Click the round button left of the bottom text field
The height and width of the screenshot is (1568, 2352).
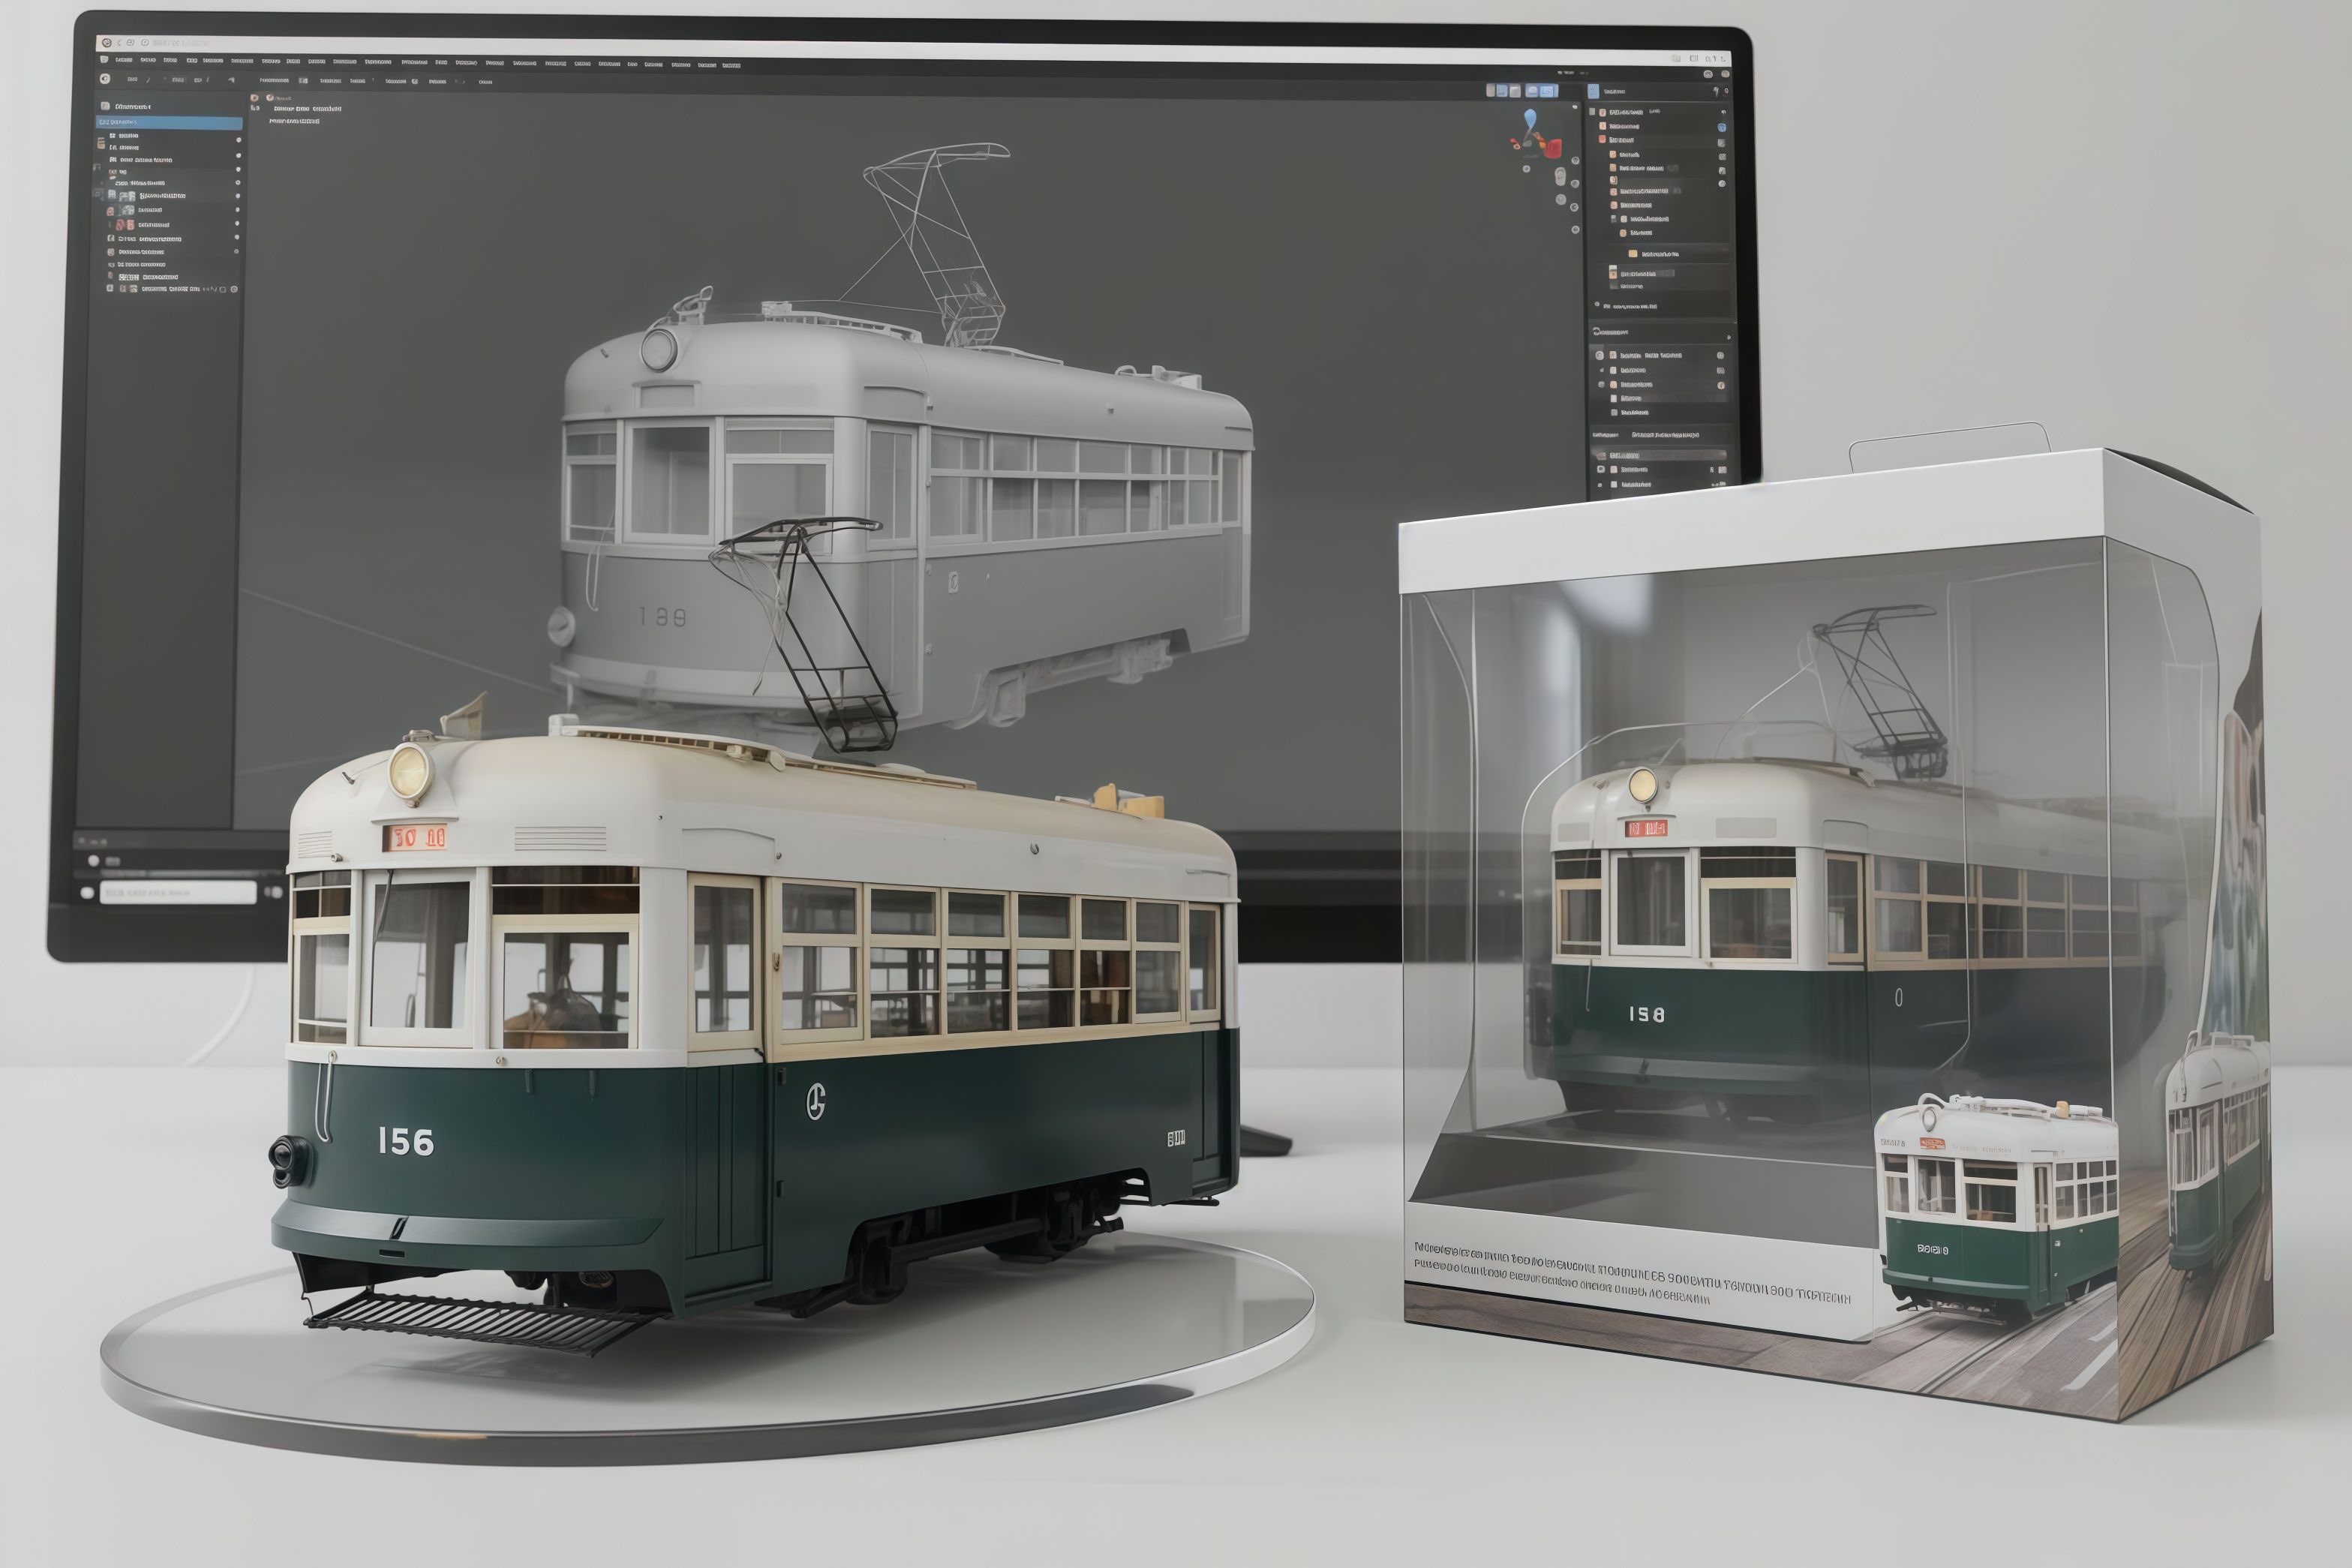click(x=87, y=893)
